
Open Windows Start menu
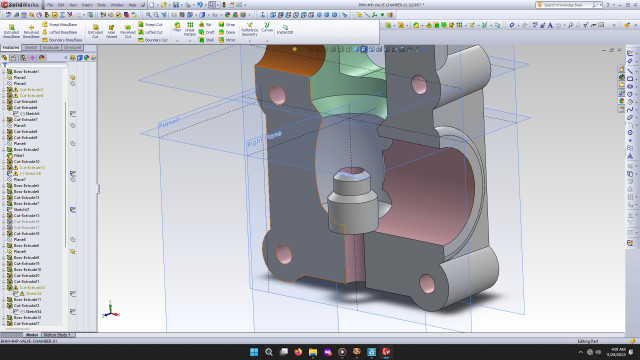click(254, 352)
